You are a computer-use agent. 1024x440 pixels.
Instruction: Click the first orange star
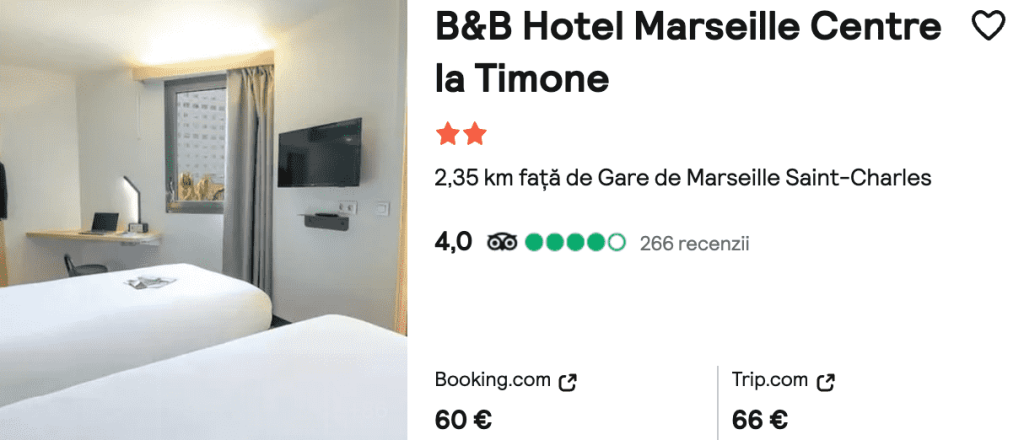tap(448, 134)
